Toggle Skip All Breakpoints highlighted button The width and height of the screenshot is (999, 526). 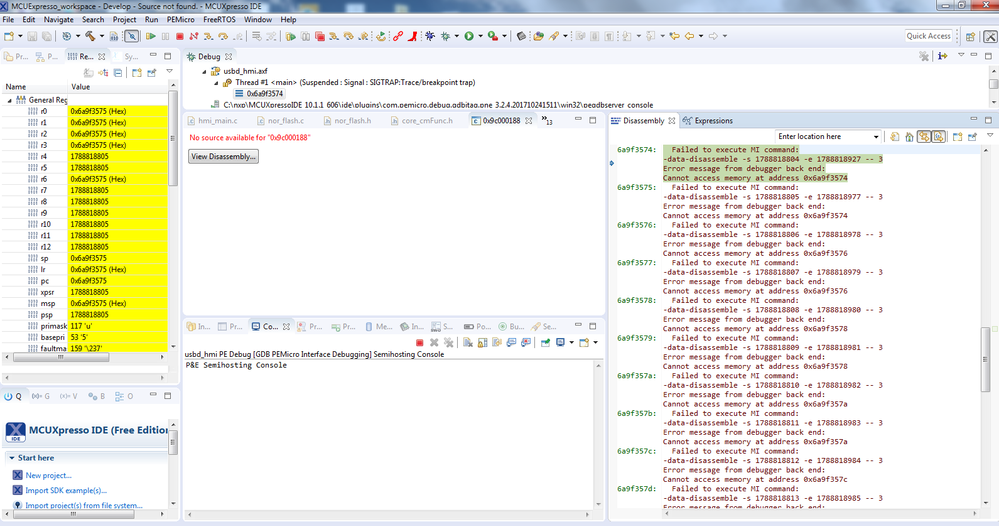pos(131,36)
